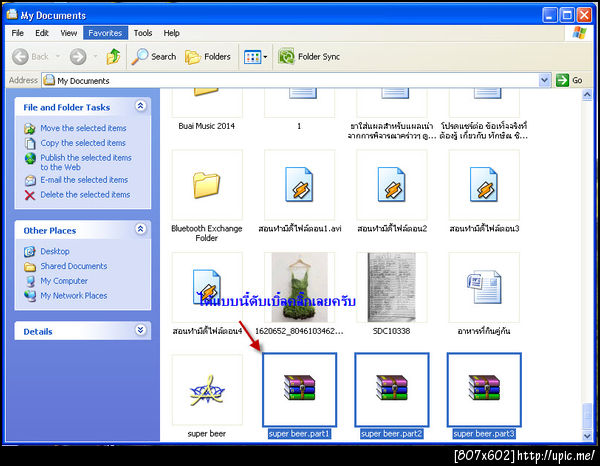Click the Publish globe icon
The height and width of the screenshot is (466, 600).
point(30,158)
